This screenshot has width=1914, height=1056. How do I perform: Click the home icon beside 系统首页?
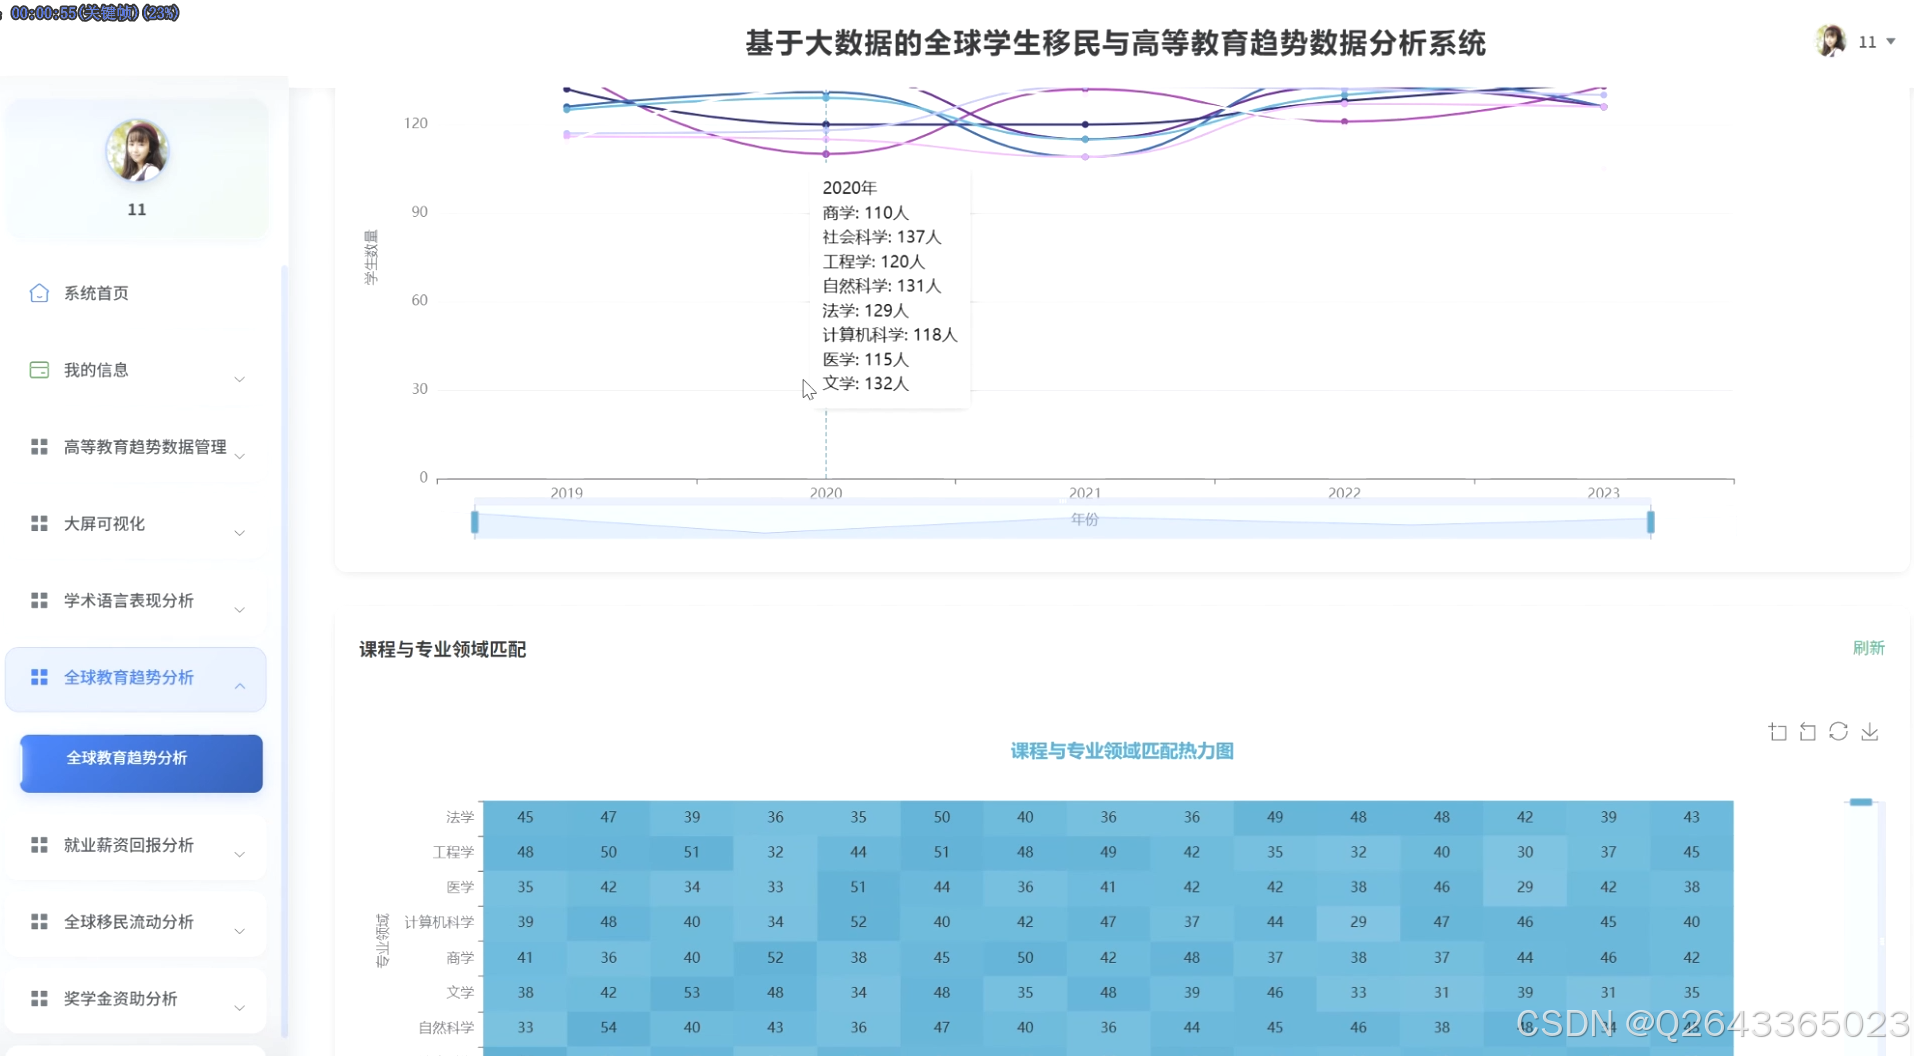tap(39, 293)
